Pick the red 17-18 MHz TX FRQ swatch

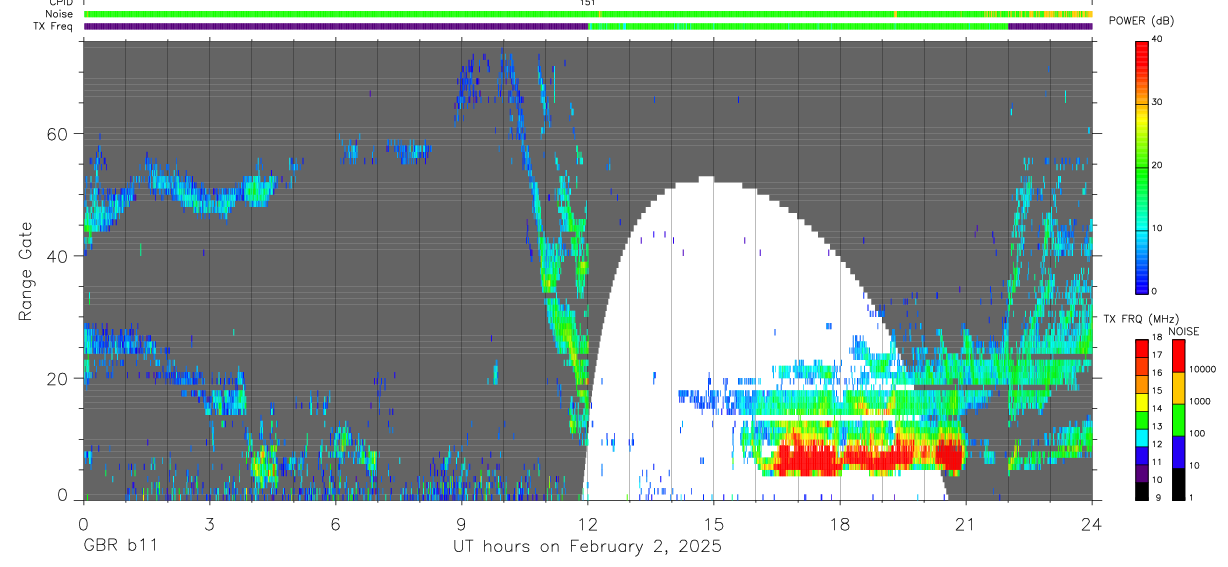click(1141, 349)
